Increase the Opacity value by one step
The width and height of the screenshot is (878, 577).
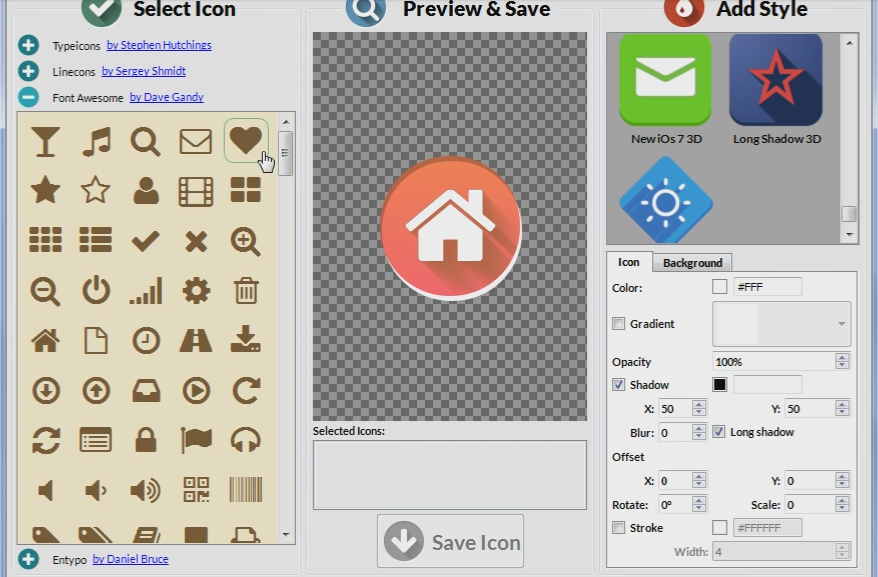tap(842, 357)
